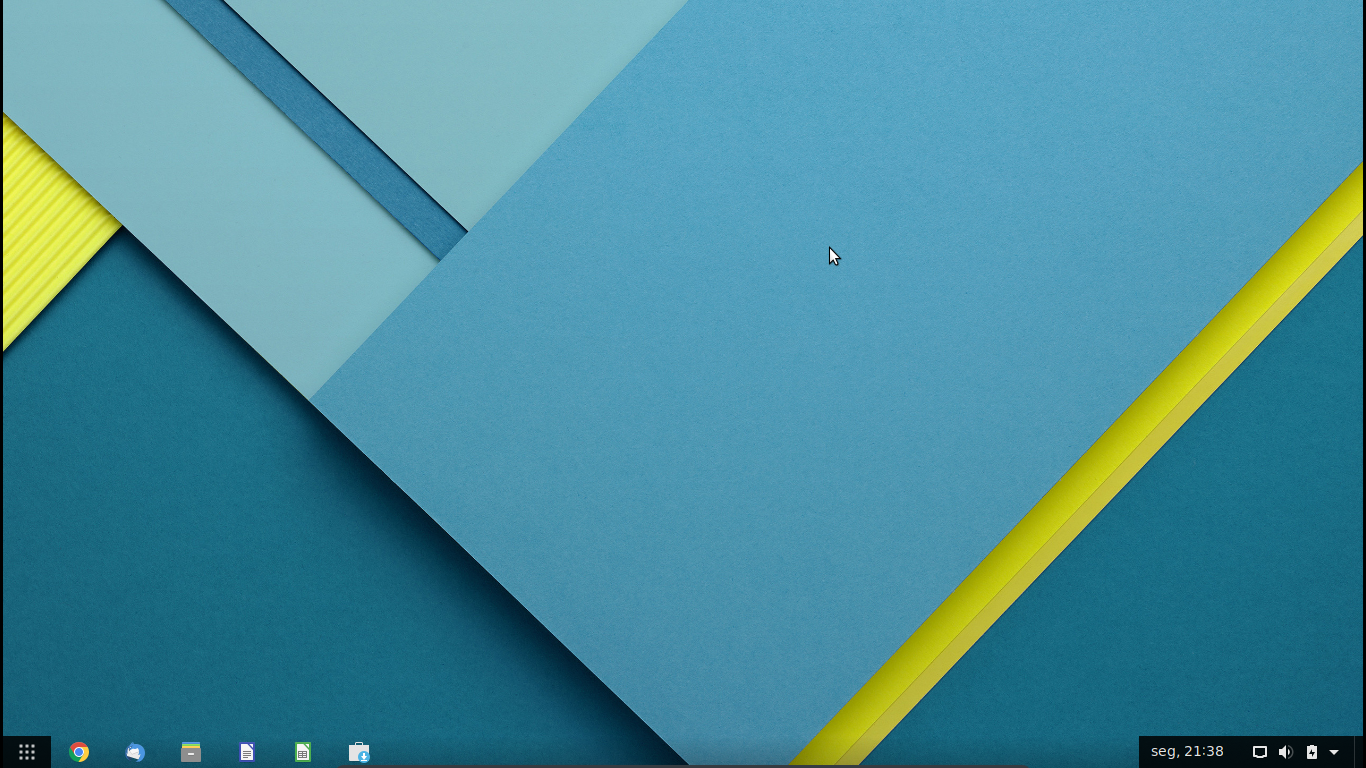The height and width of the screenshot is (768, 1366).
Task: Check power mode via battery tray icon
Action: click(1311, 751)
